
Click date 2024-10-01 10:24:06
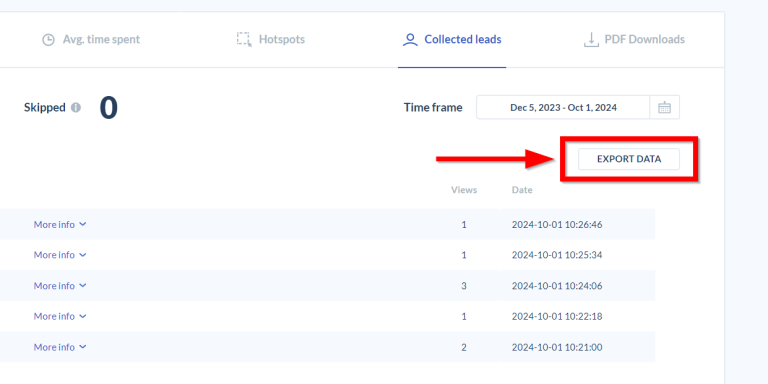point(557,286)
